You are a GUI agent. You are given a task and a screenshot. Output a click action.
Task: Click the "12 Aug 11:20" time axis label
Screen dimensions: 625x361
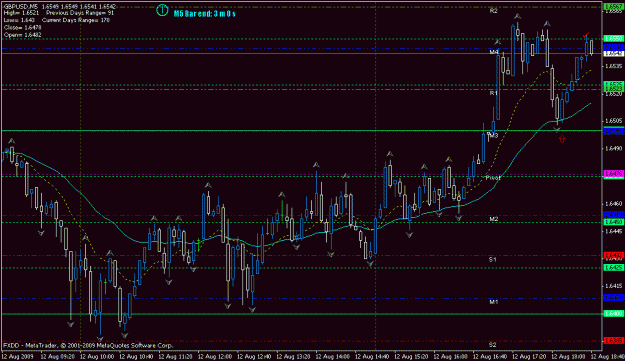[175, 356]
